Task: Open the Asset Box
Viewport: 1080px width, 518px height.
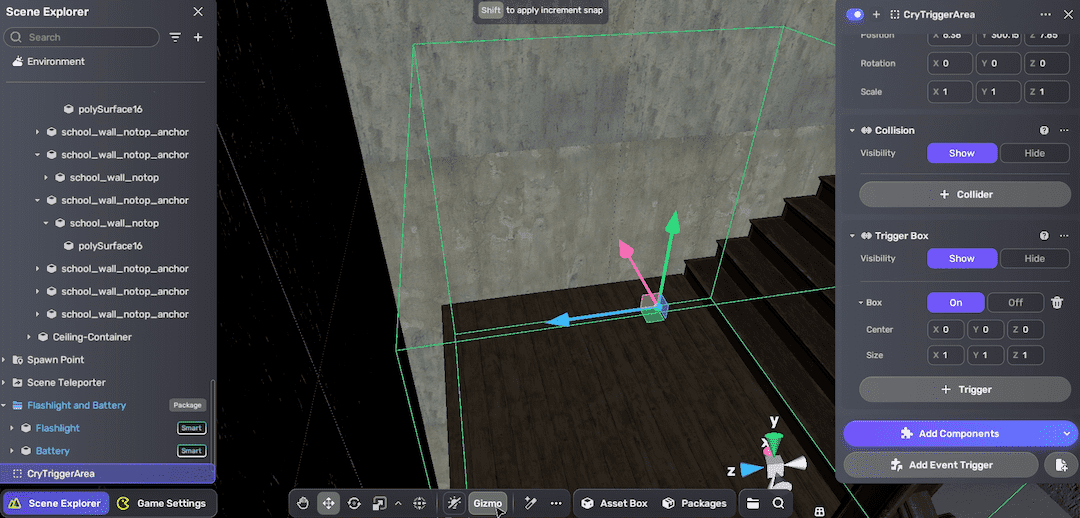Action: point(614,504)
